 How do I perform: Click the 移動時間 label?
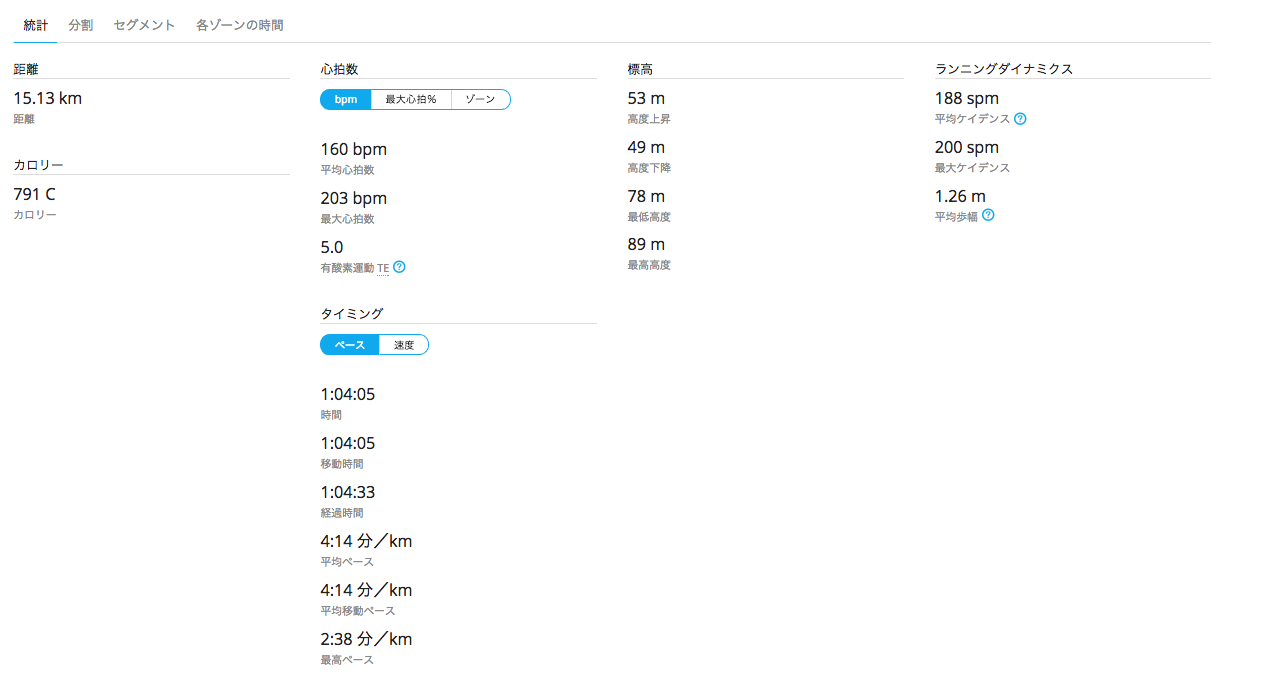[342, 464]
